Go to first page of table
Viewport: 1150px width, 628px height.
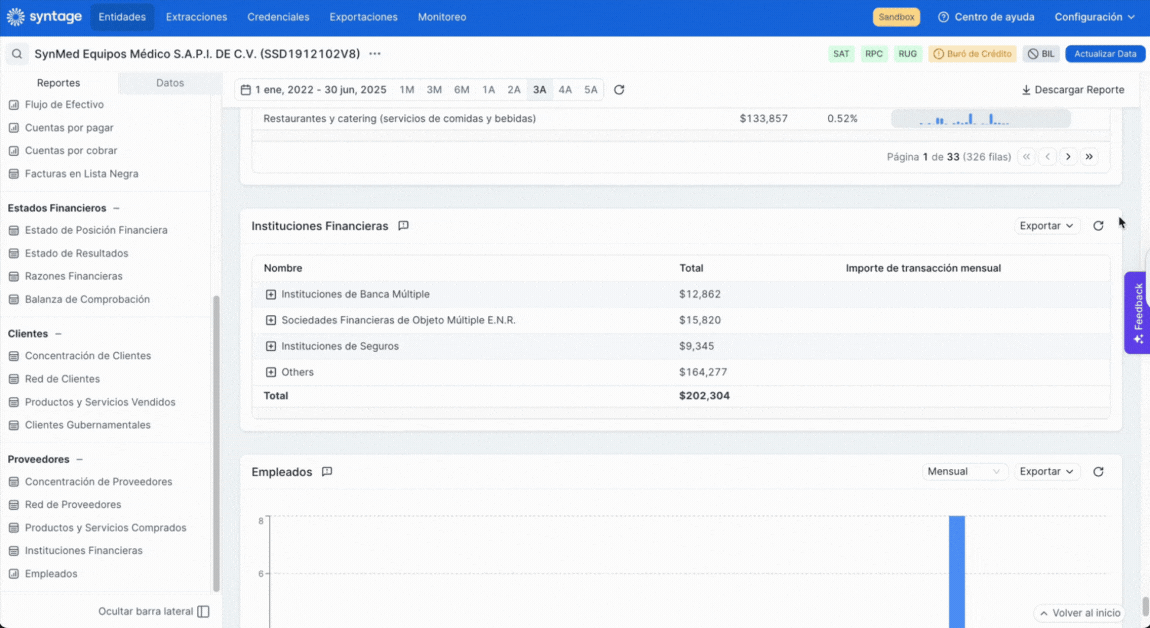pyautogui.click(x=1026, y=156)
